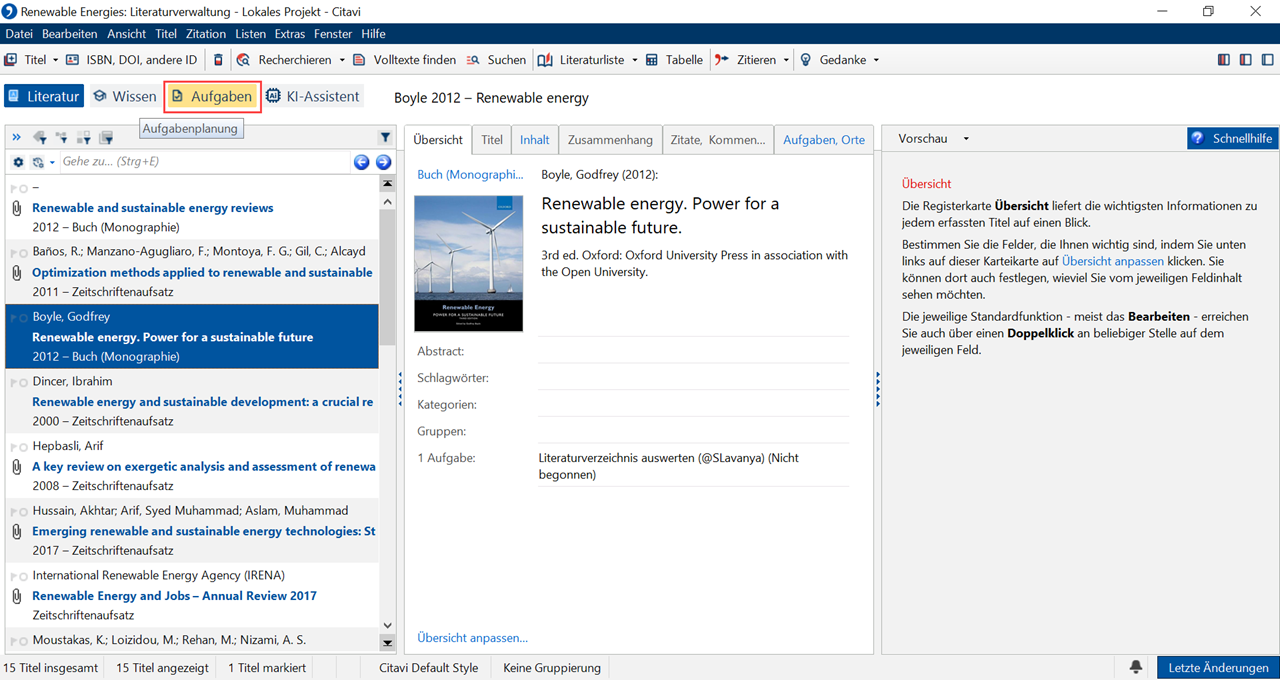This screenshot has width=1280, height=680.
Task: Click the red delete title icon
Action: point(219,60)
